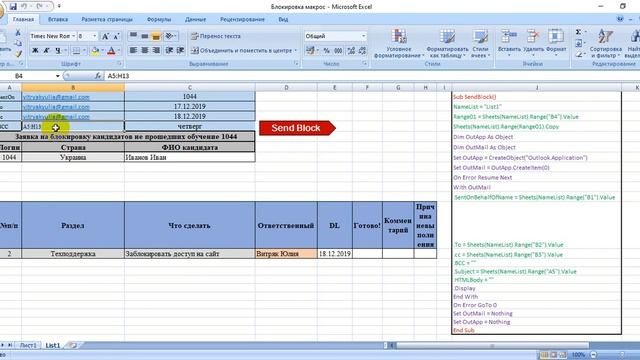Click the decrease font size icon
The width and height of the screenshot is (640, 360).
click(x=116, y=36)
